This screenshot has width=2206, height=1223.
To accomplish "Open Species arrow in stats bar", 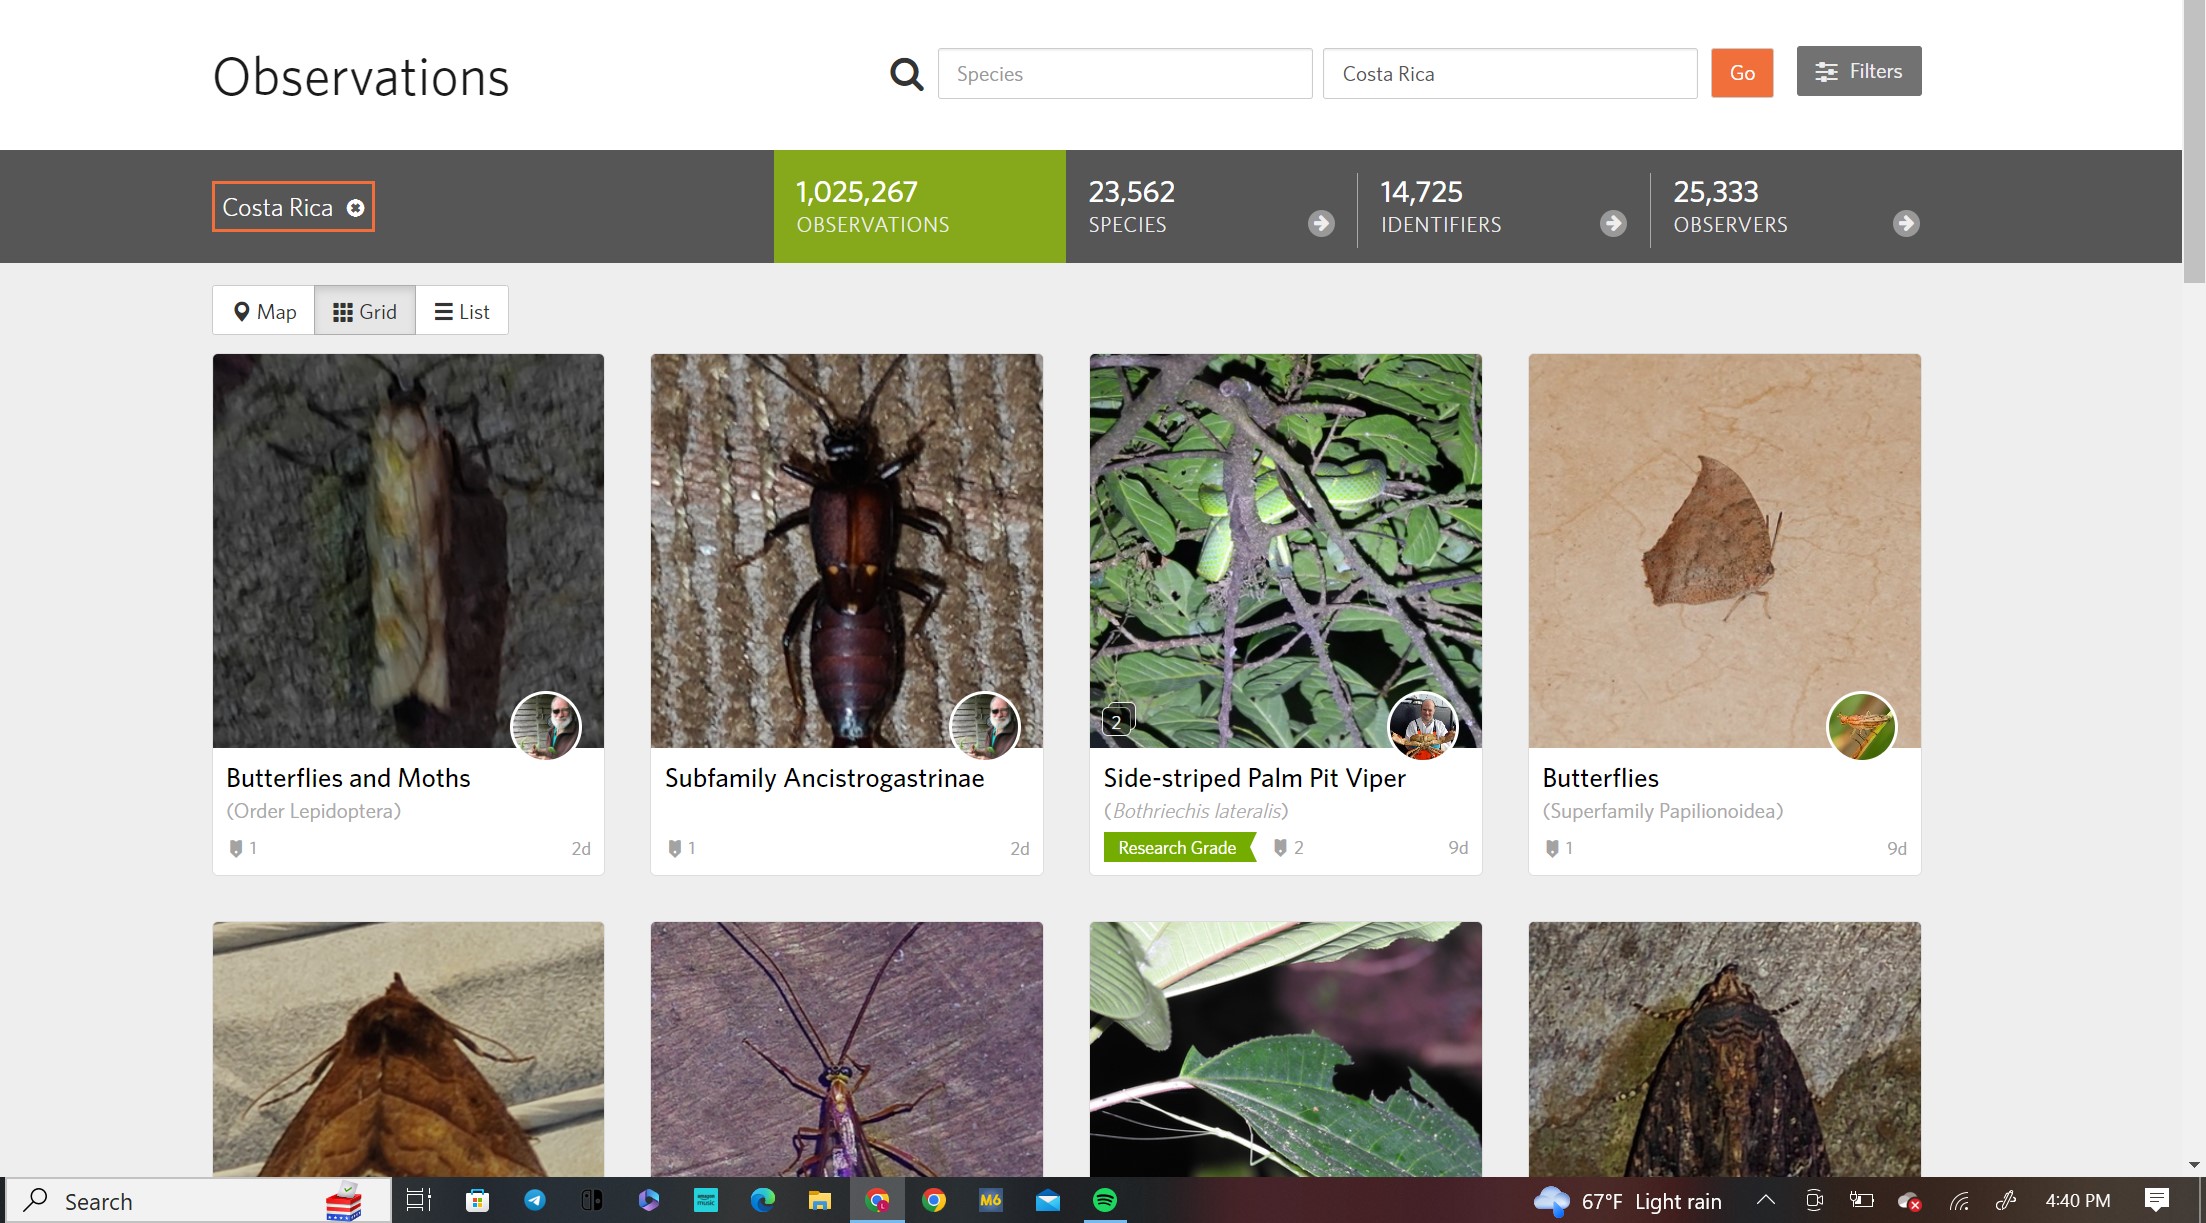I will pyautogui.click(x=1321, y=223).
